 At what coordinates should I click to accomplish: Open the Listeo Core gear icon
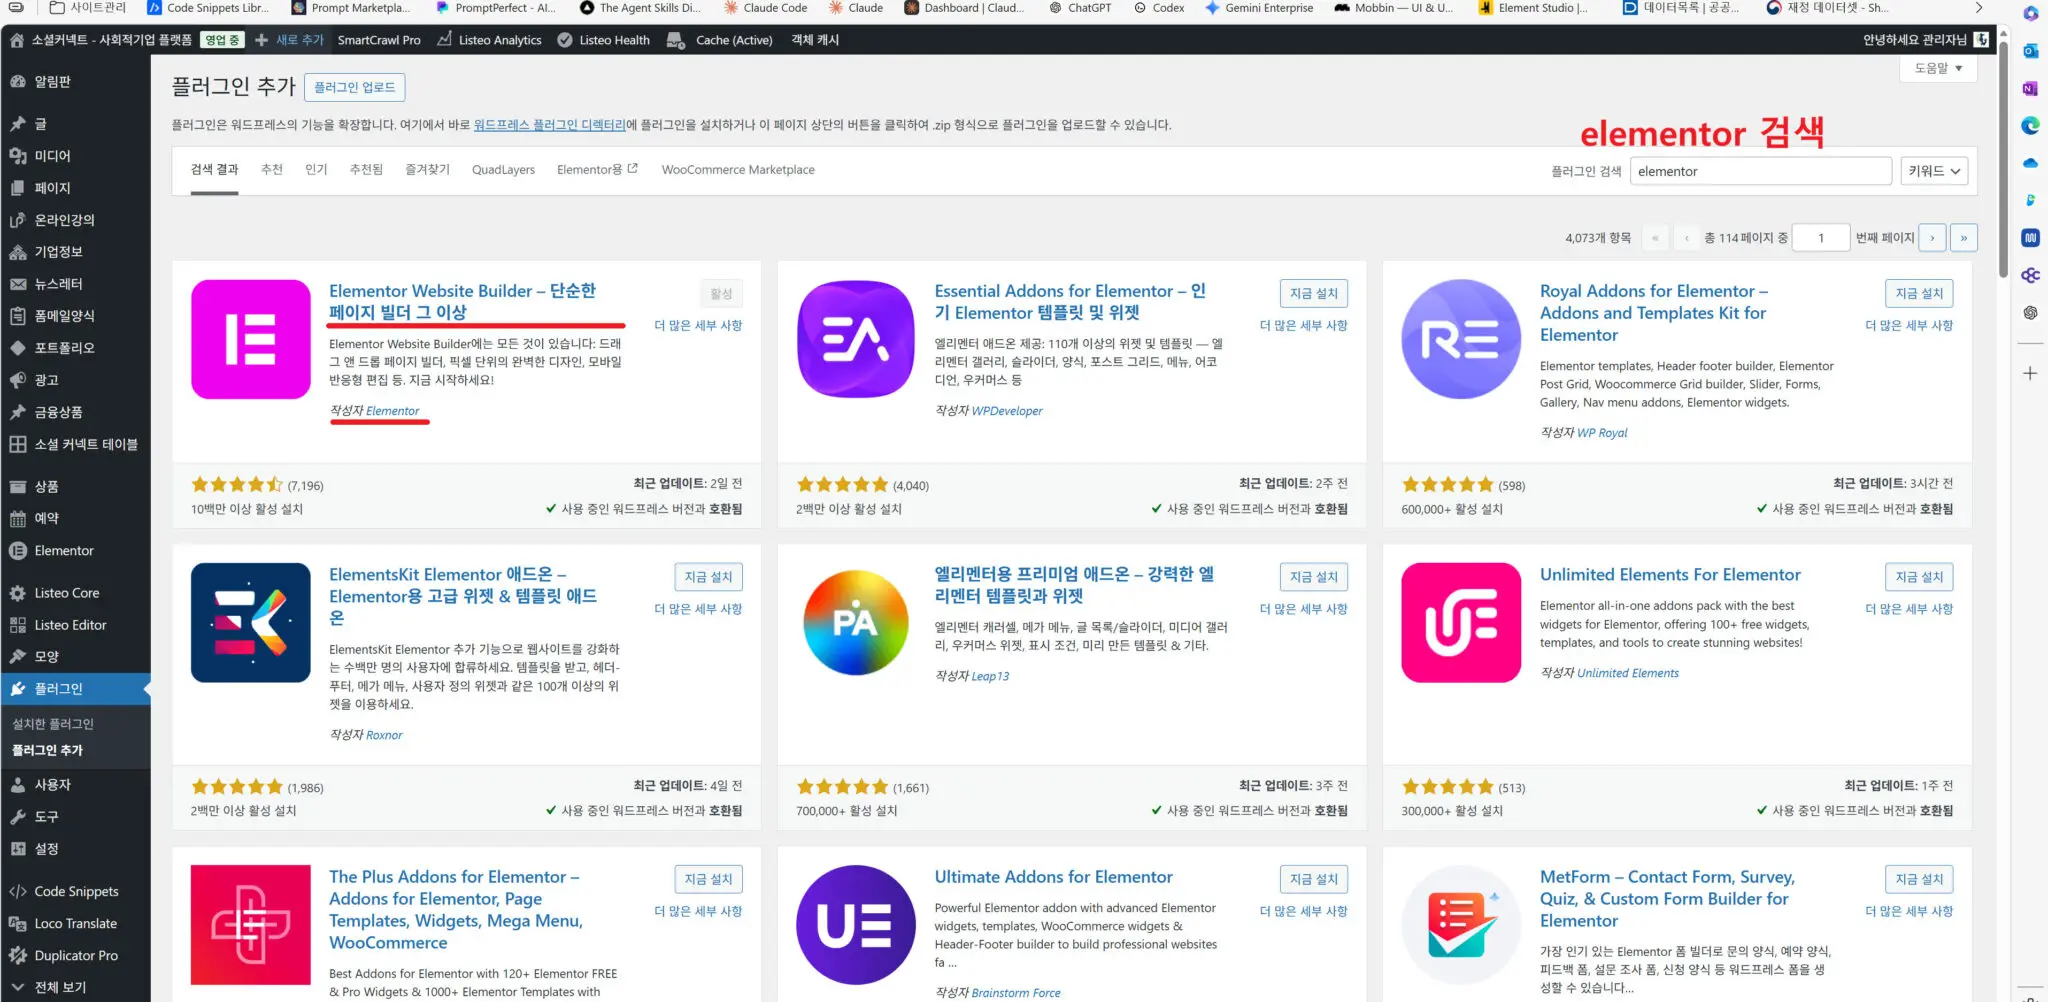18,593
